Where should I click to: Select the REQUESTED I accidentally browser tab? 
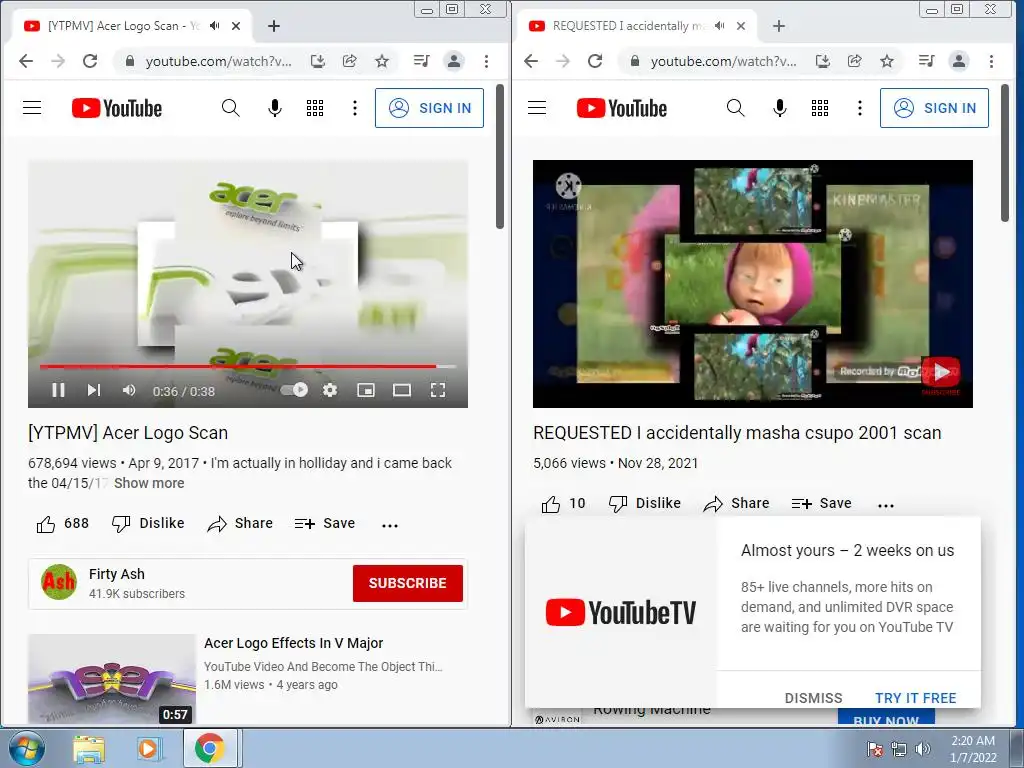(x=628, y=26)
